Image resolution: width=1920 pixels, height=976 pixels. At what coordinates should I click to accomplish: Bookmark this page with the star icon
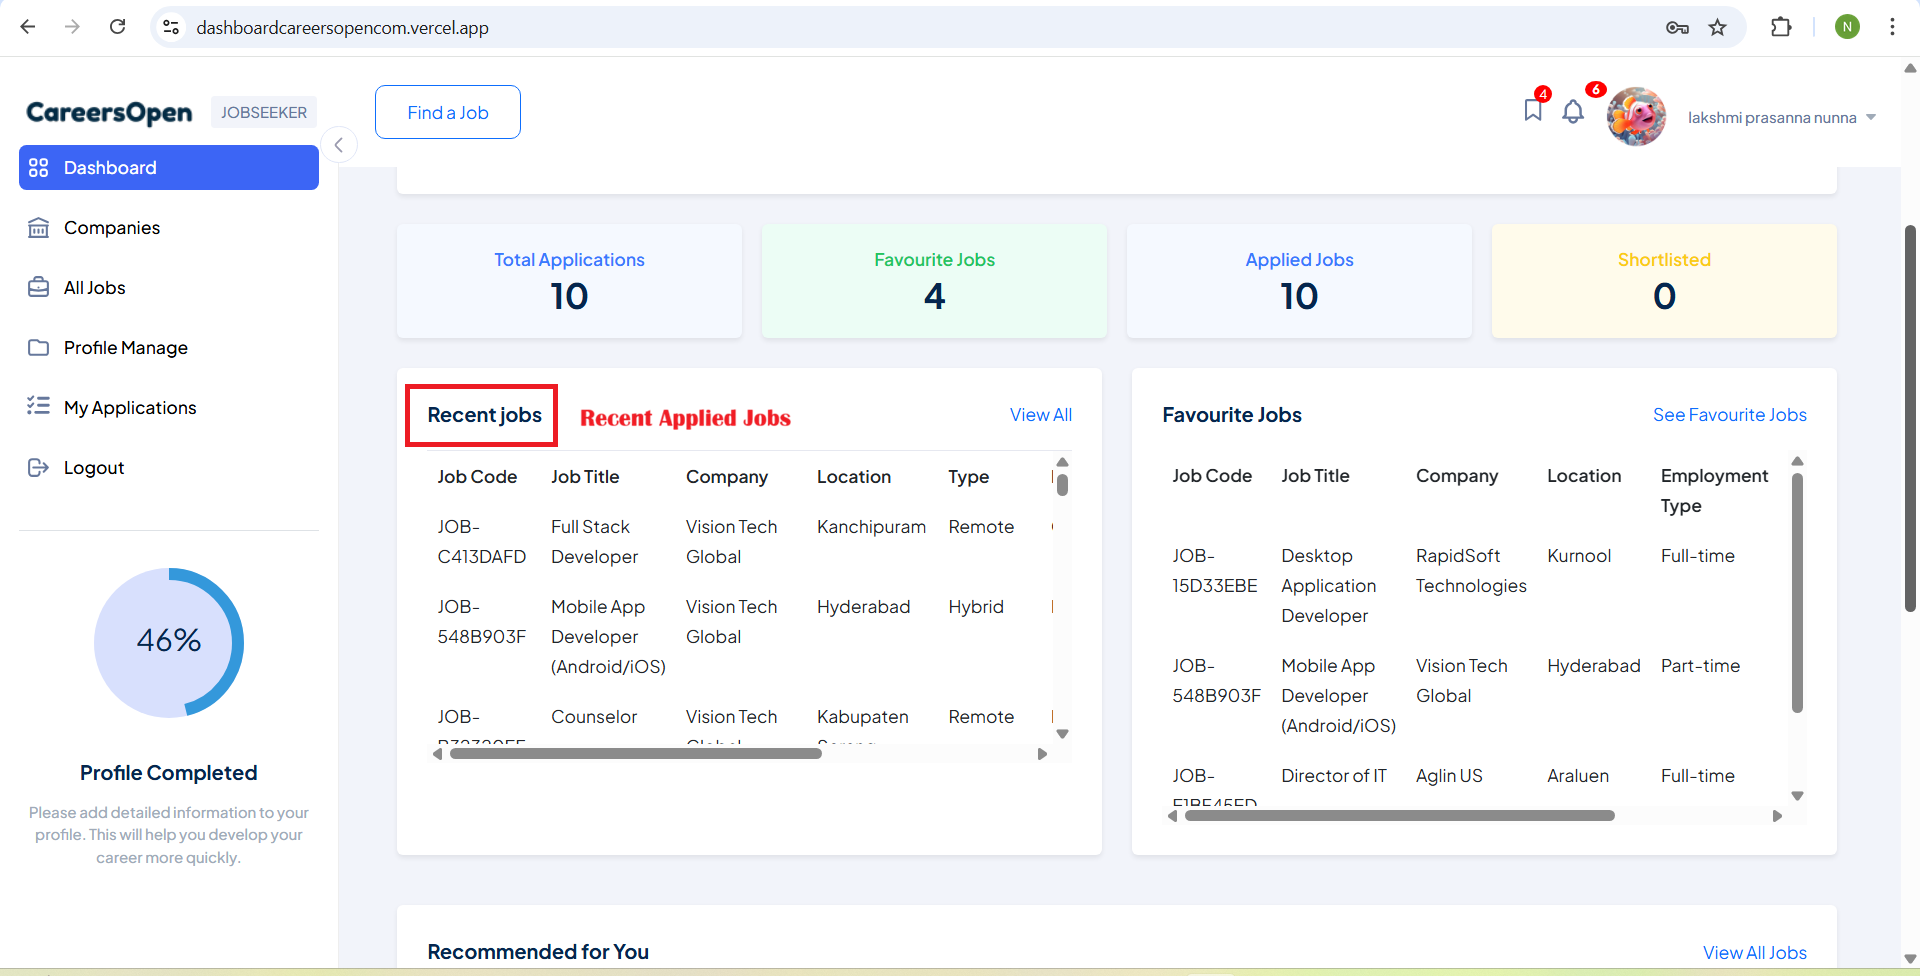pyautogui.click(x=1717, y=28)
